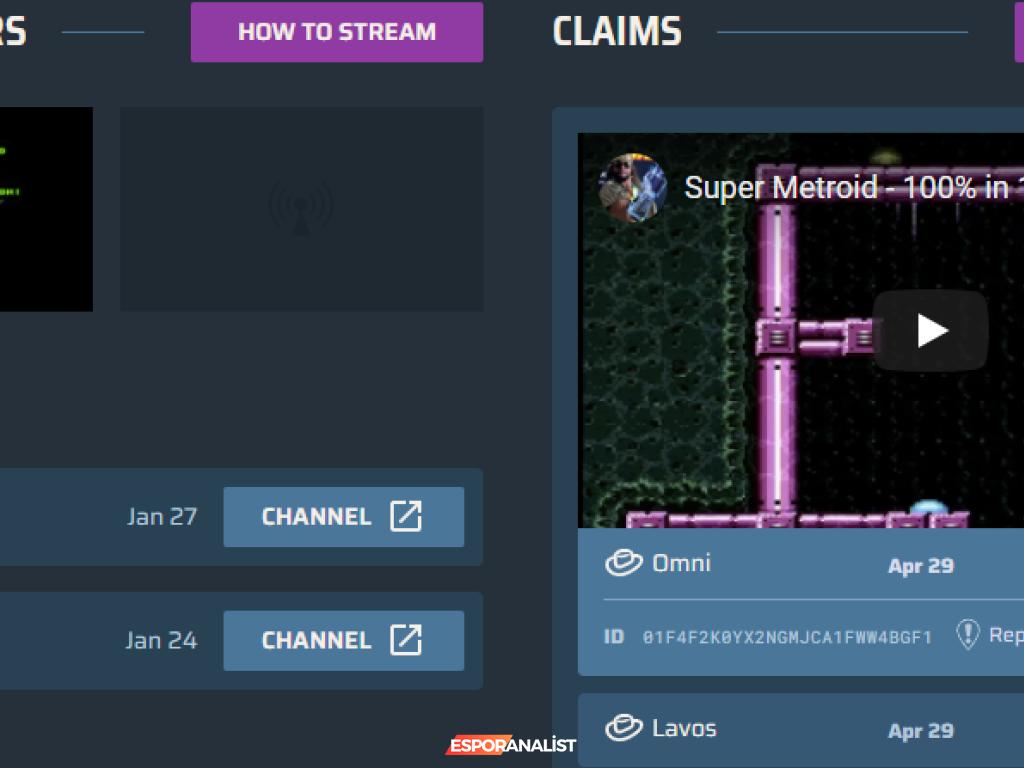1024x768 pixels.
Task: Open the Jan 24 CHANNEL button
Action: click(344, 641)
